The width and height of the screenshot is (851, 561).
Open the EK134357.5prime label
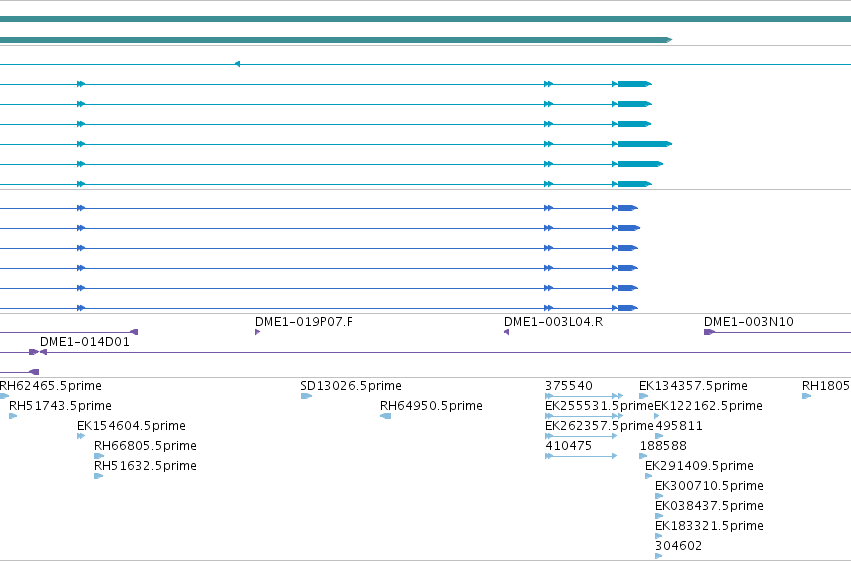693,386
